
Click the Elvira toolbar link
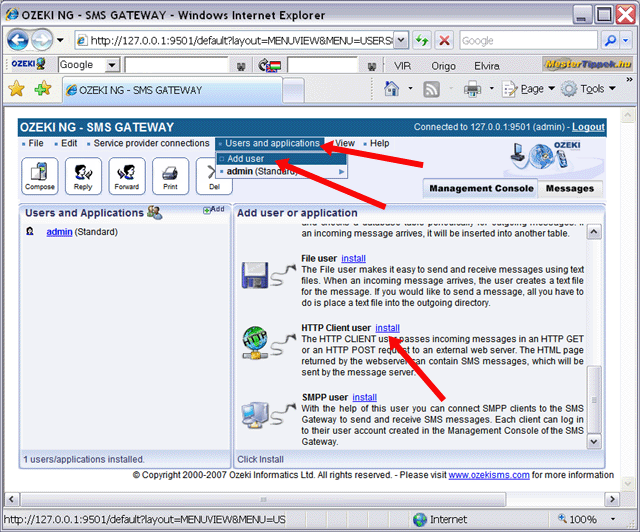pos(487,65)
